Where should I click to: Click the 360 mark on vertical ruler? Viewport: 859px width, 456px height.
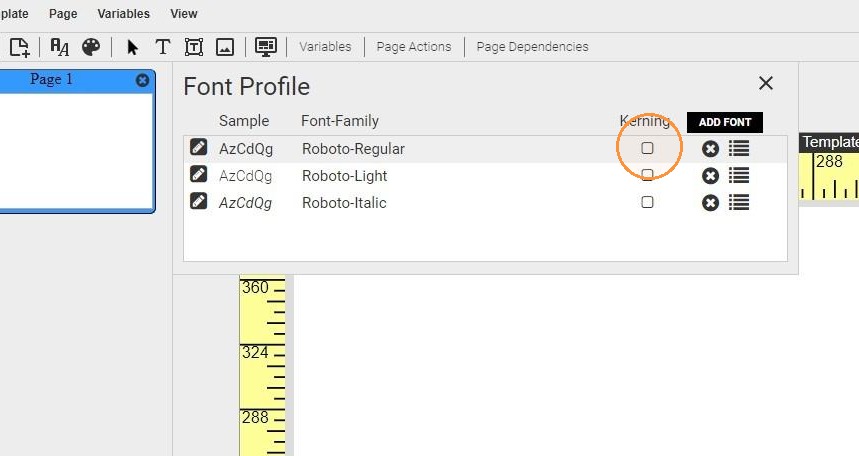click(x=255, y=287)
